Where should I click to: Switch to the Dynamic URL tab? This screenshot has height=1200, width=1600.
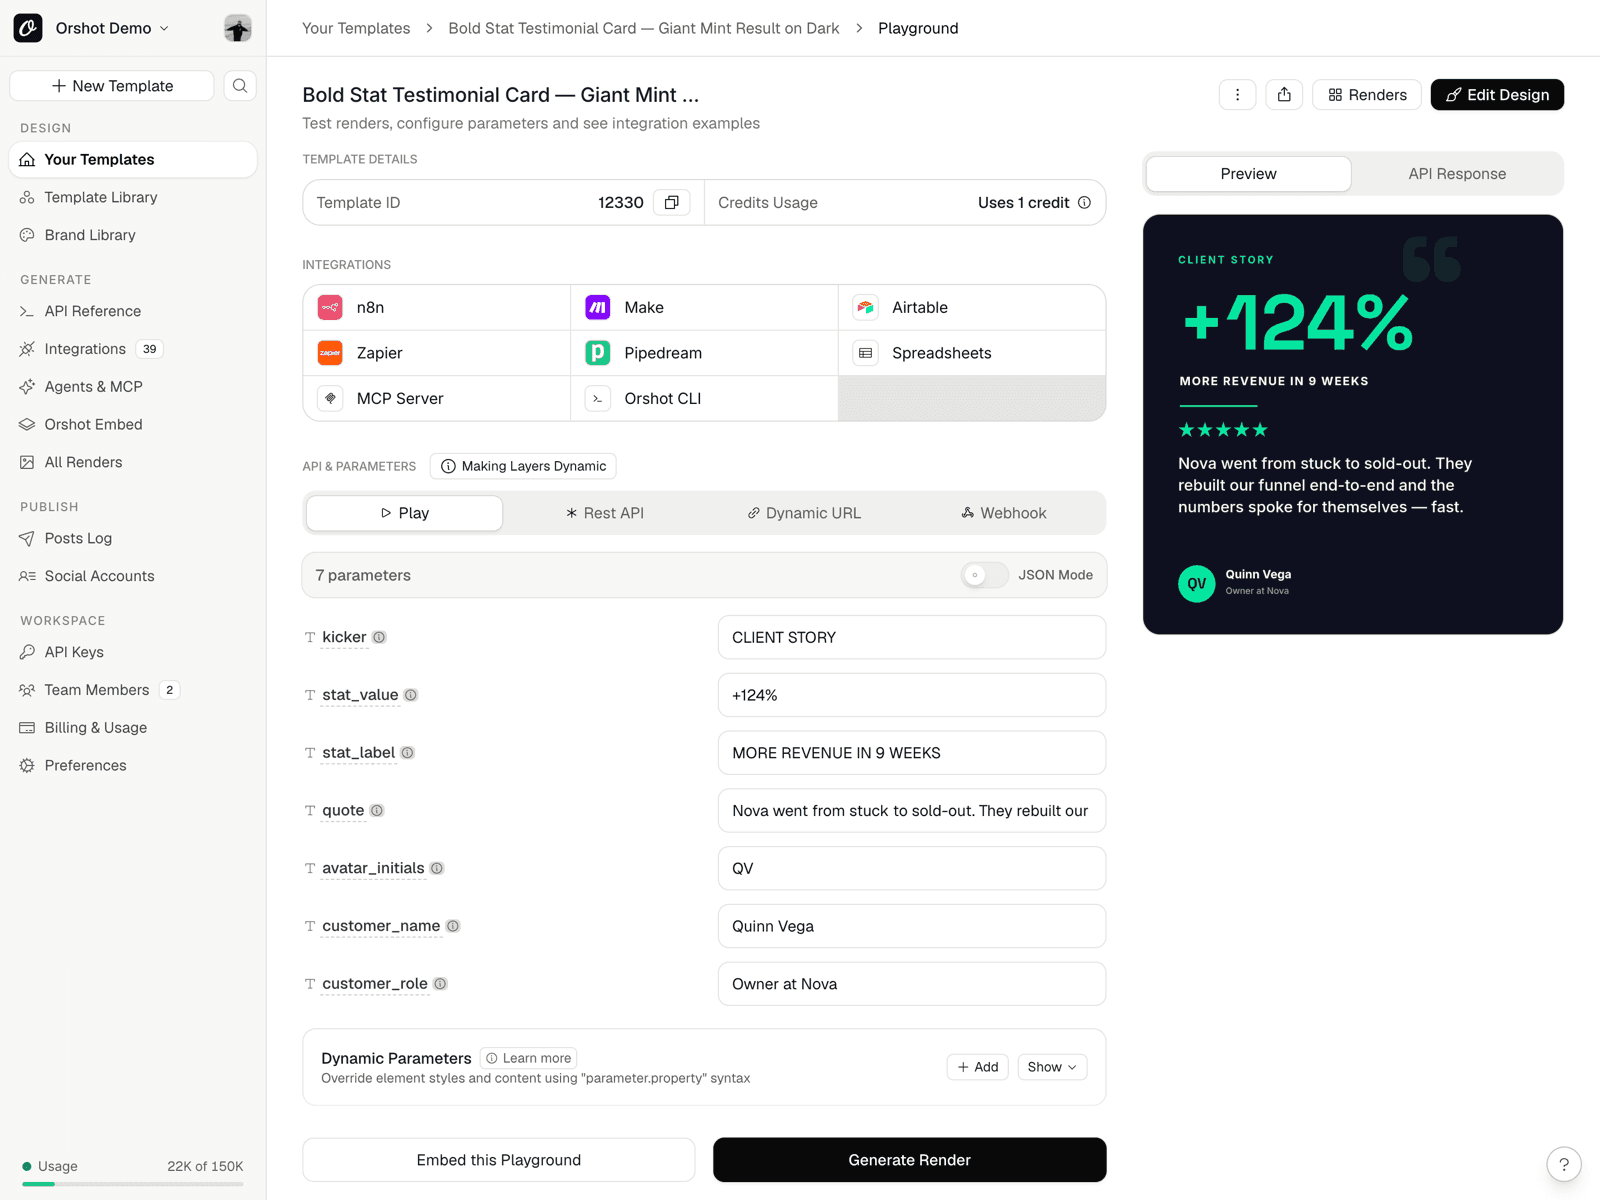tap(804, 513)
